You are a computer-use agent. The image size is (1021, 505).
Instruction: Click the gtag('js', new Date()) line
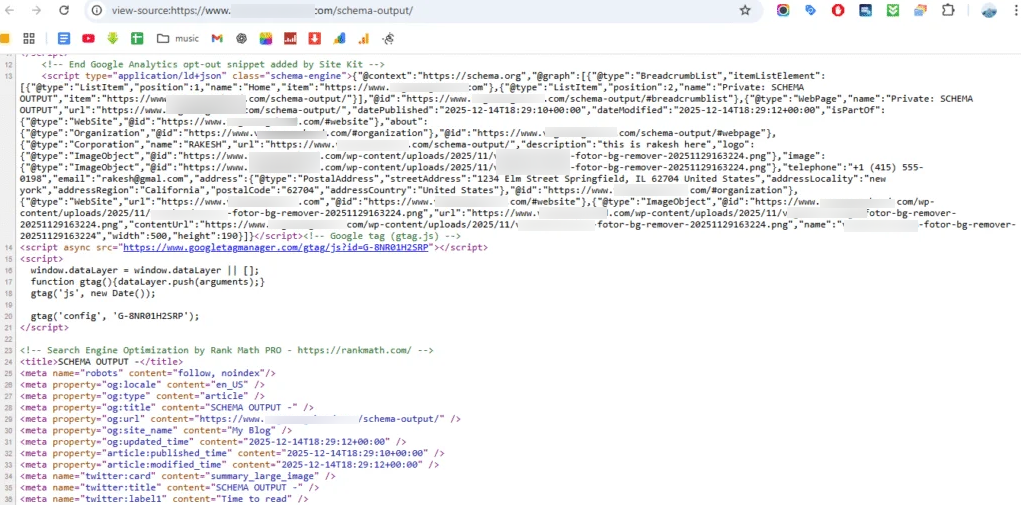click(x=93, y=293)
